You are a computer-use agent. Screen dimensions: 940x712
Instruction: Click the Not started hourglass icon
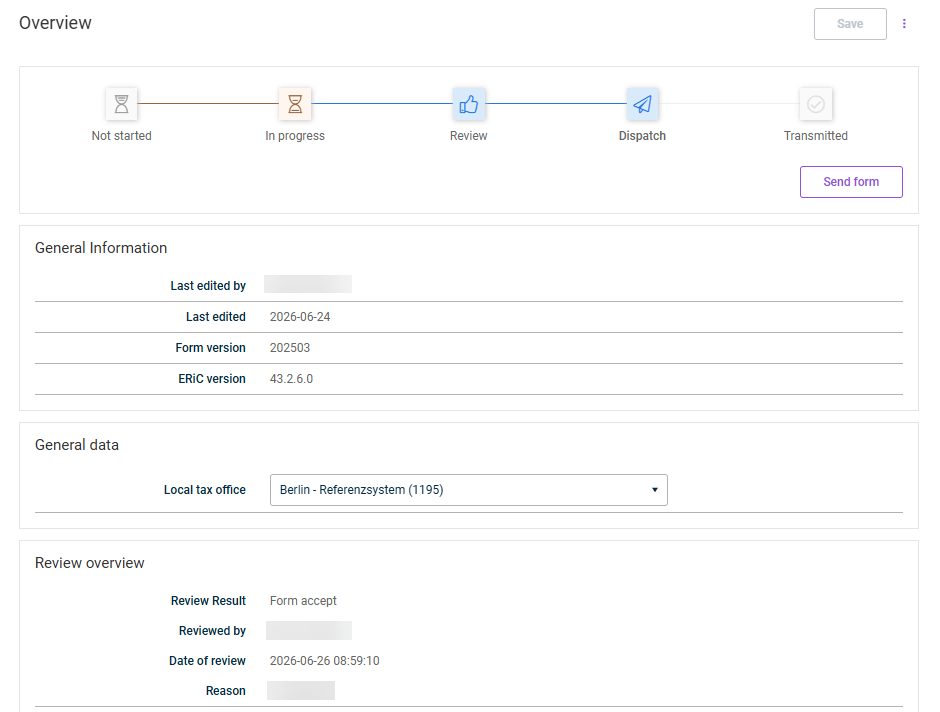122,104
